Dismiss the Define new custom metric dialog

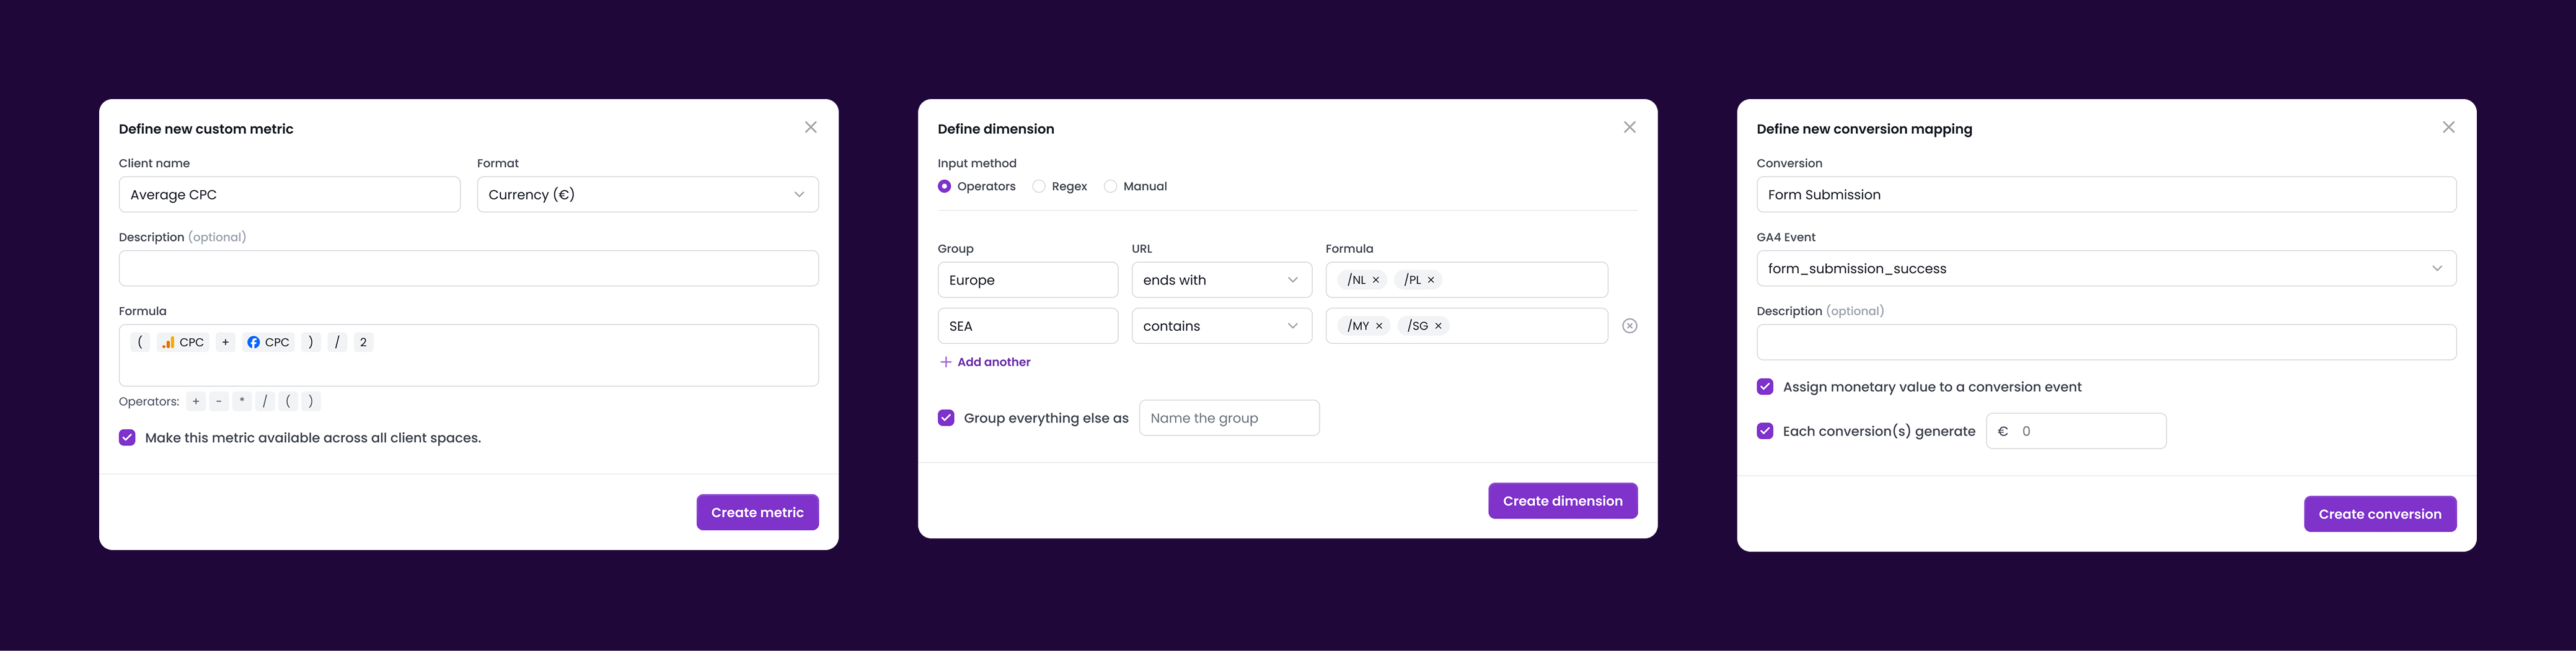(810, 127)
